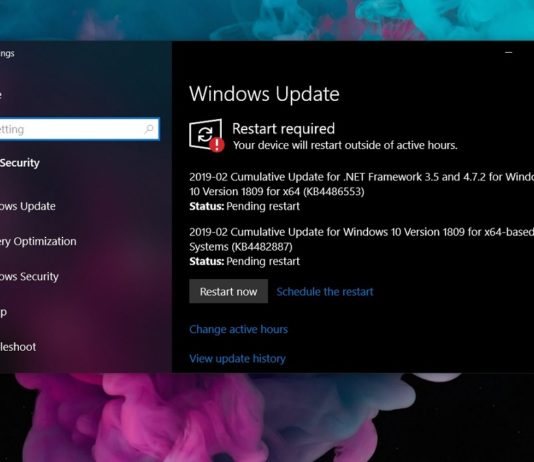Select Troubleshoot in the sidebar
534x462 pixels.
coord(18,347)
